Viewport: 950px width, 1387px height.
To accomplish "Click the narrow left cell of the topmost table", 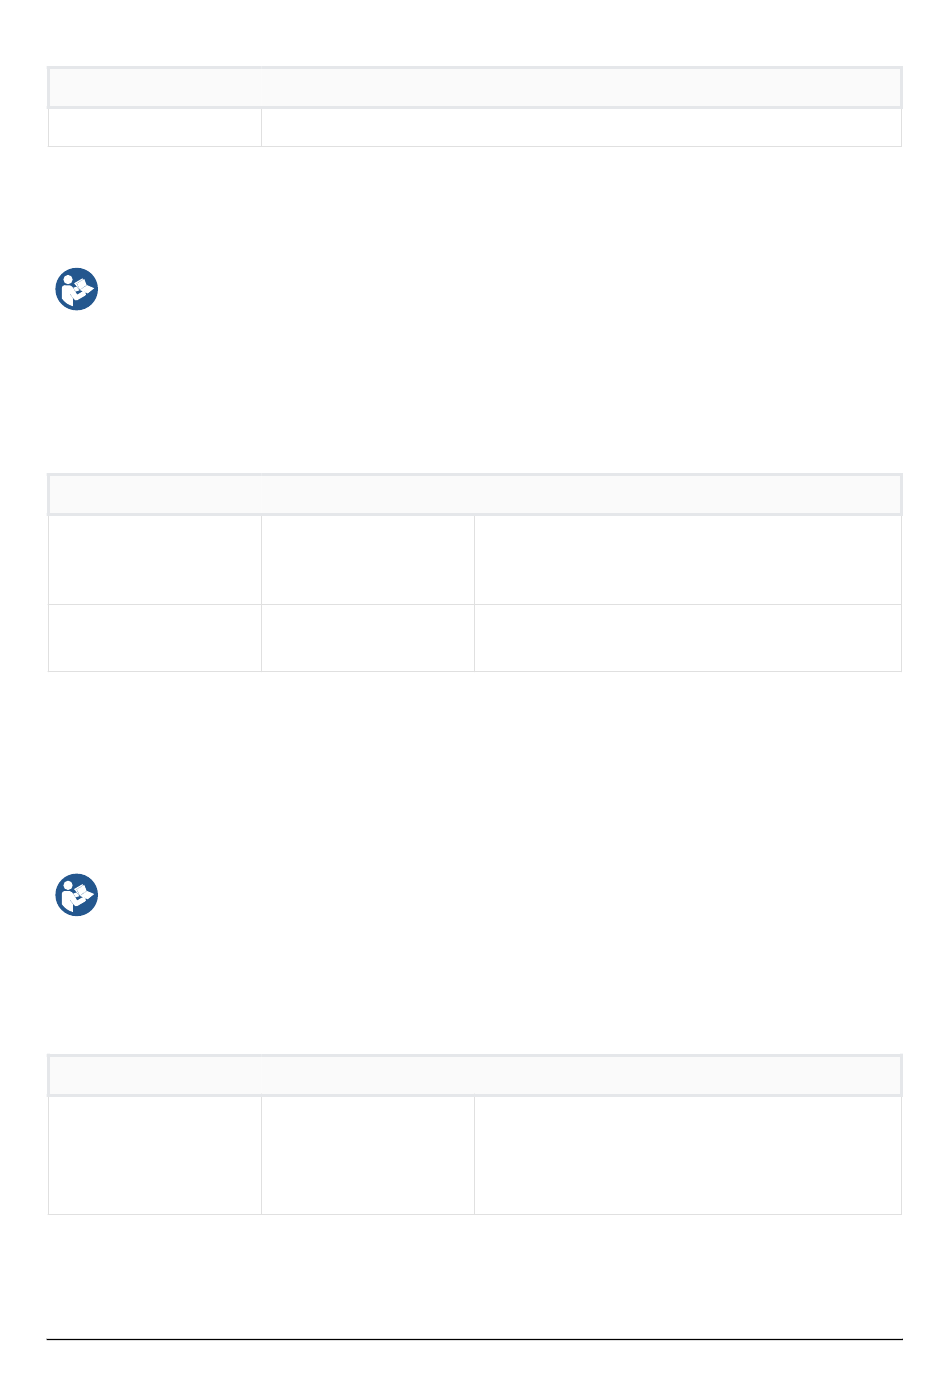I will click(155, 127).
